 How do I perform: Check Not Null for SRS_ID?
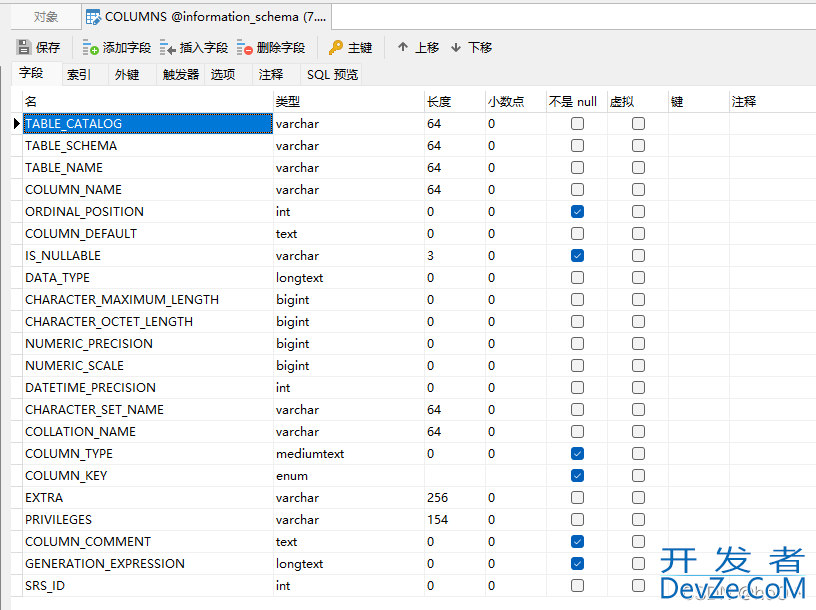(x=577, y=586)
